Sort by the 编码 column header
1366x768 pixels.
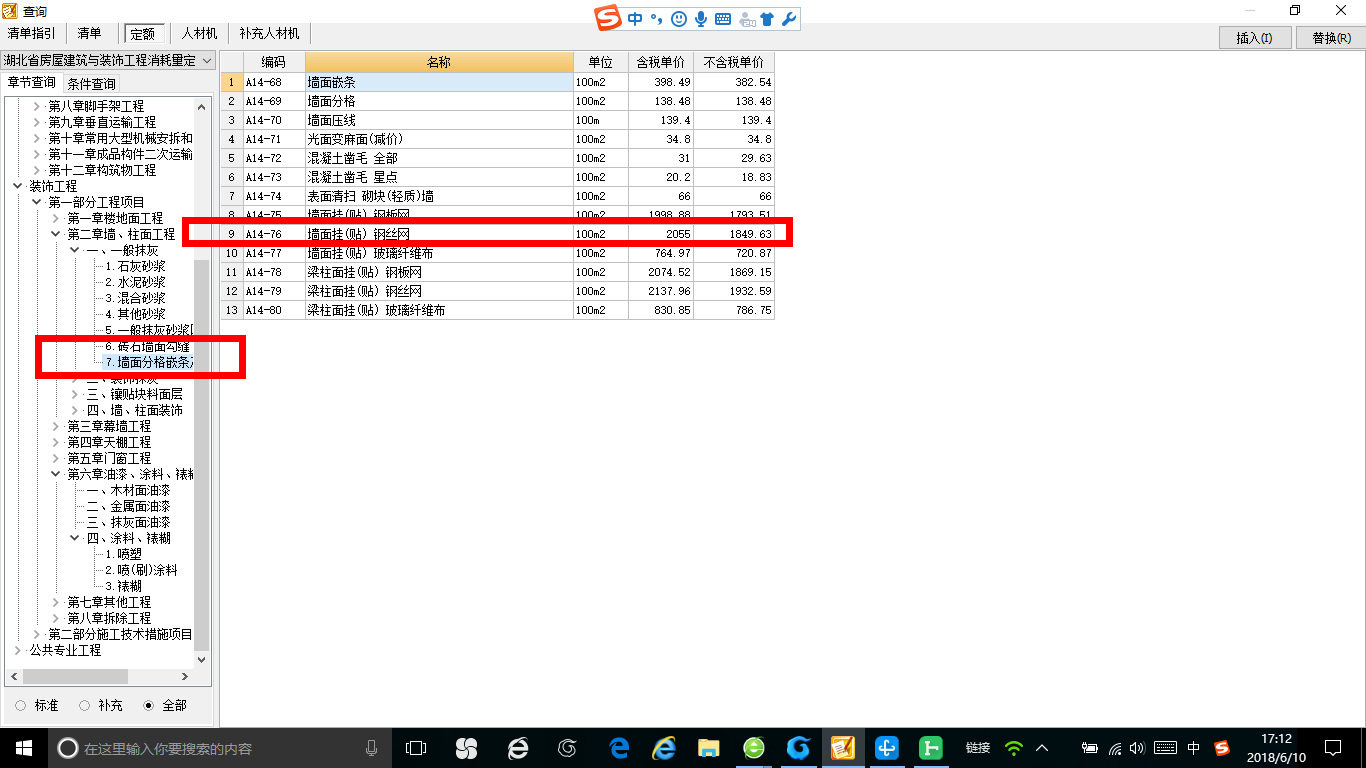tap(273, 62)
